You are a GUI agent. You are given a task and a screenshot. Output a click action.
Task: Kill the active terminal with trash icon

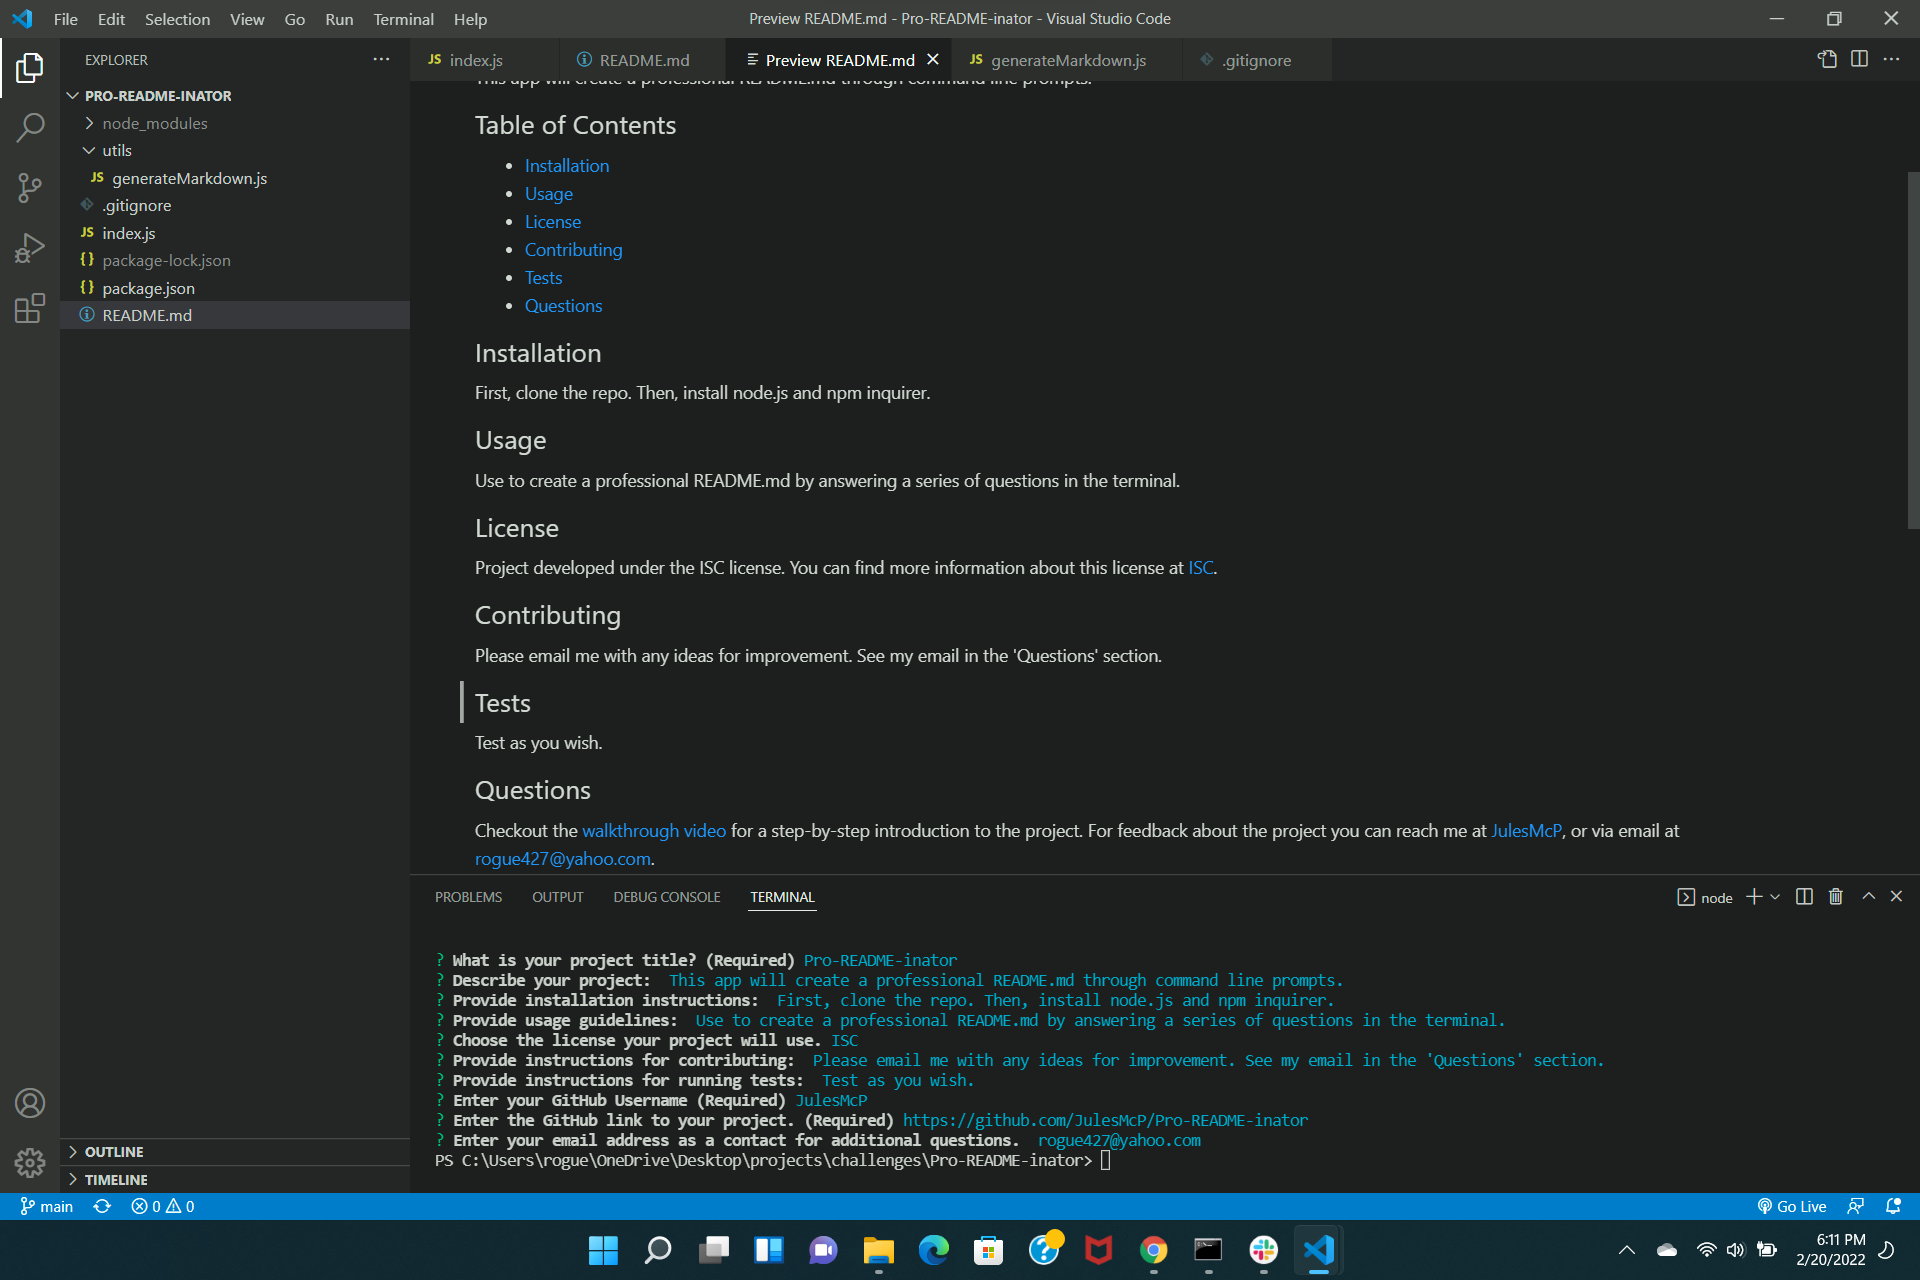click(x=1835, y=896)
